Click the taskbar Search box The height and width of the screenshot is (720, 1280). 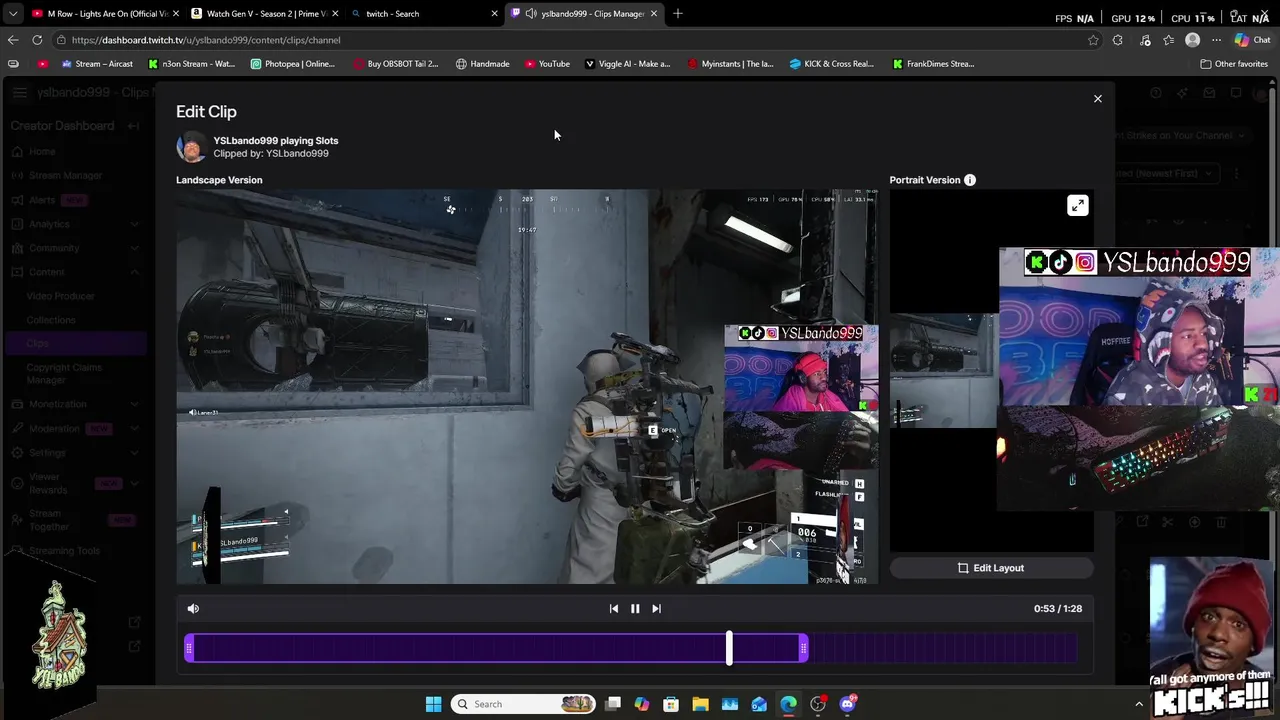522,704
